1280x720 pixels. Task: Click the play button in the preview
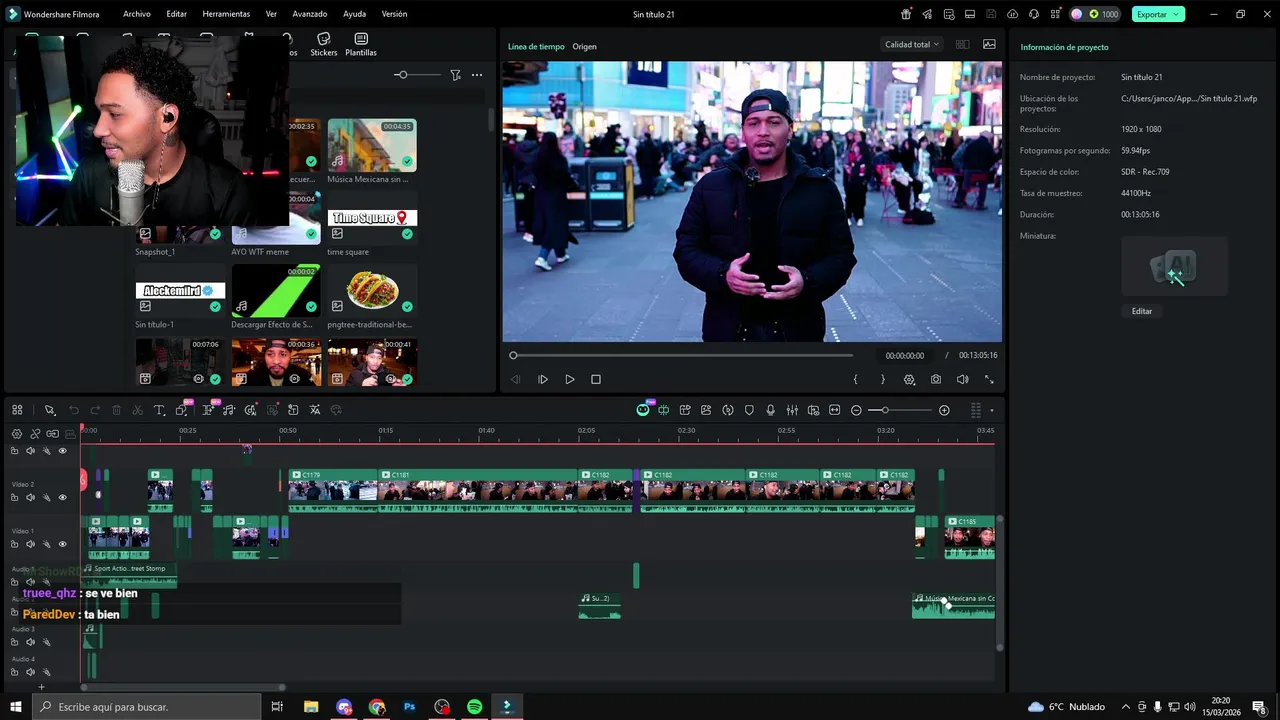pos(570,379)
